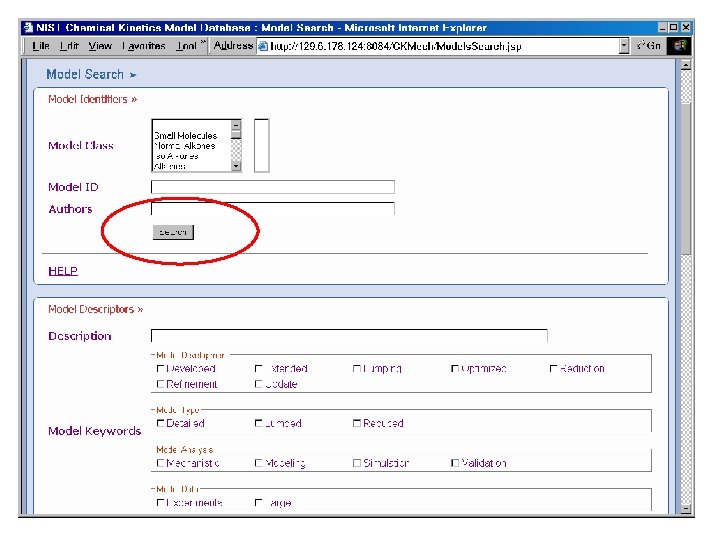Image resolution: width=720 pixels, height=540 pixels.
Task: Open the Favorites menu
Action: point(144,46)
